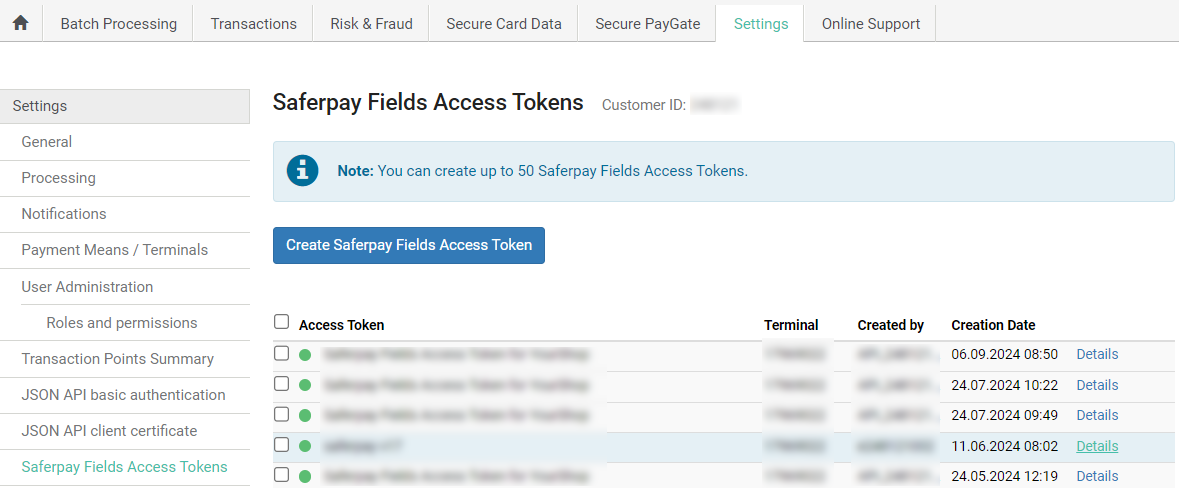This screenshot has width=1179, height=488.
Task: Check the token created 06.09.2024 08:50
Action: 282,353
